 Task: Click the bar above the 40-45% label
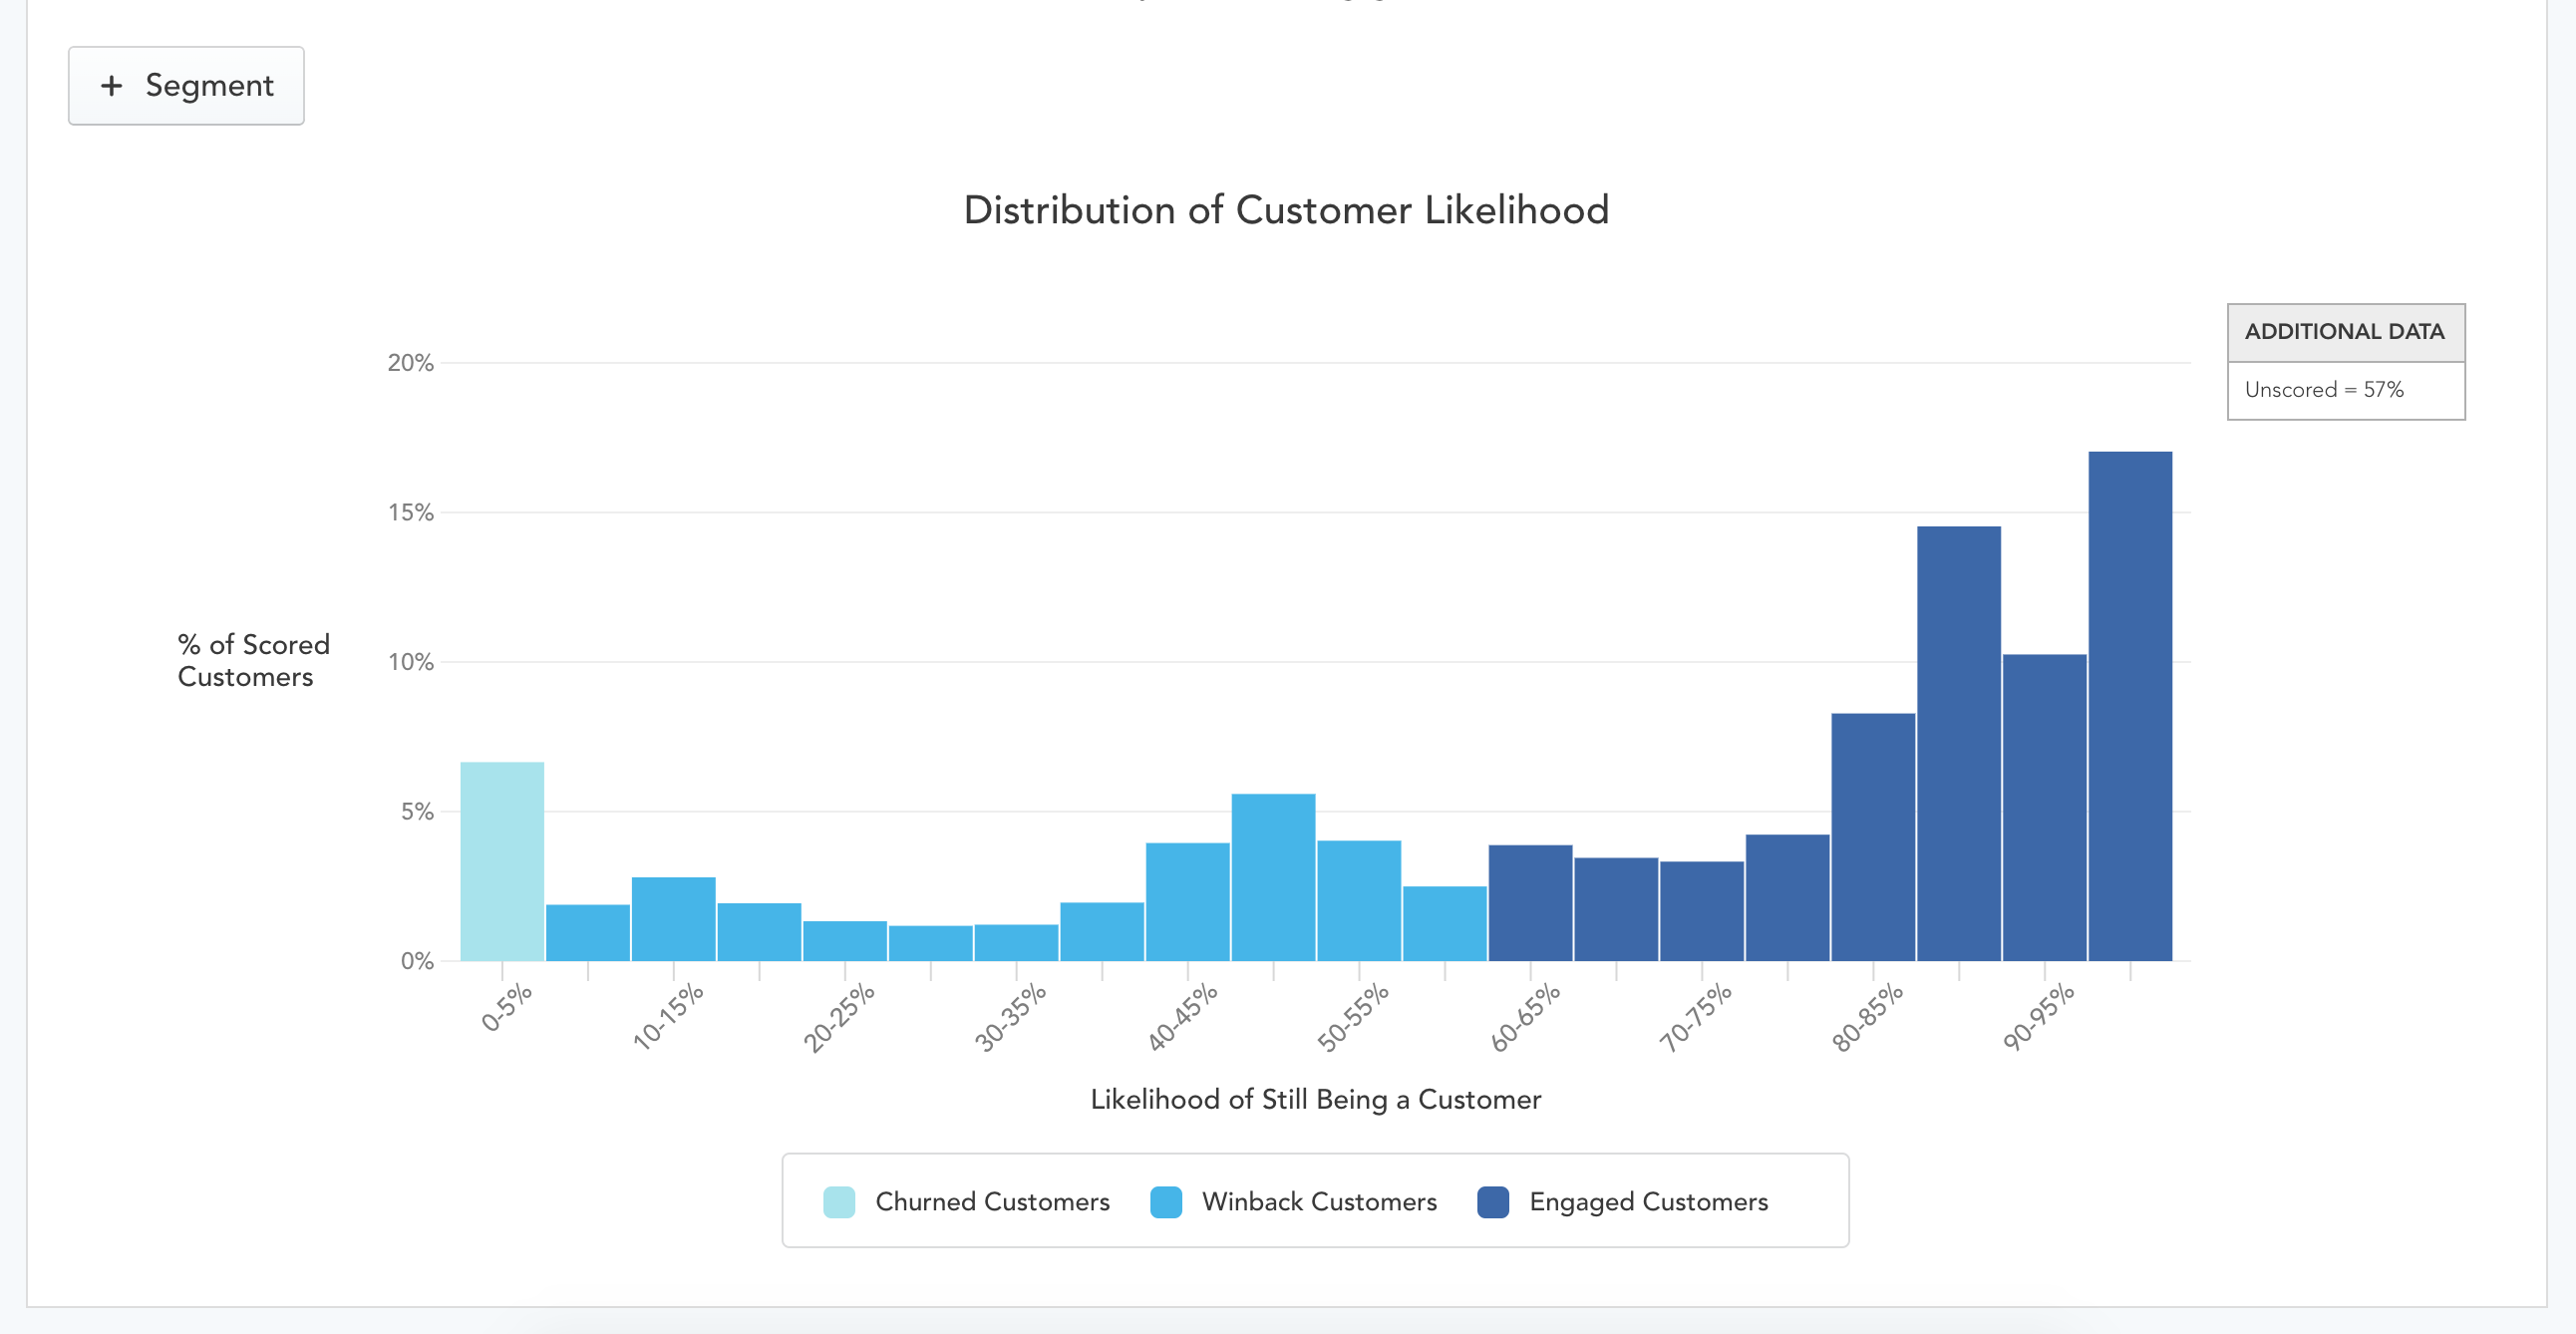(x=1187, y=902)
